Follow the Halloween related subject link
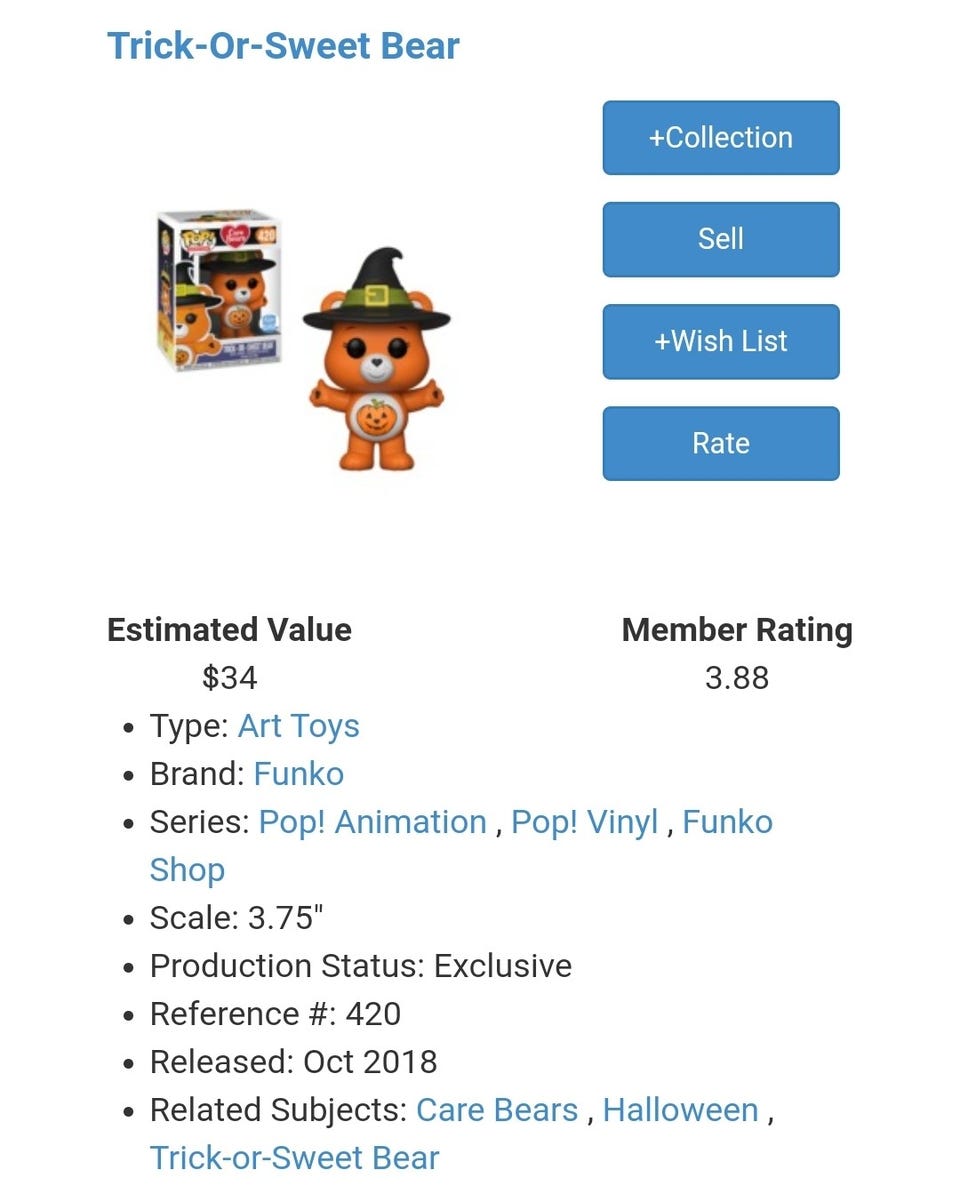960x1202 pixels. click(x=680, y=1110)
